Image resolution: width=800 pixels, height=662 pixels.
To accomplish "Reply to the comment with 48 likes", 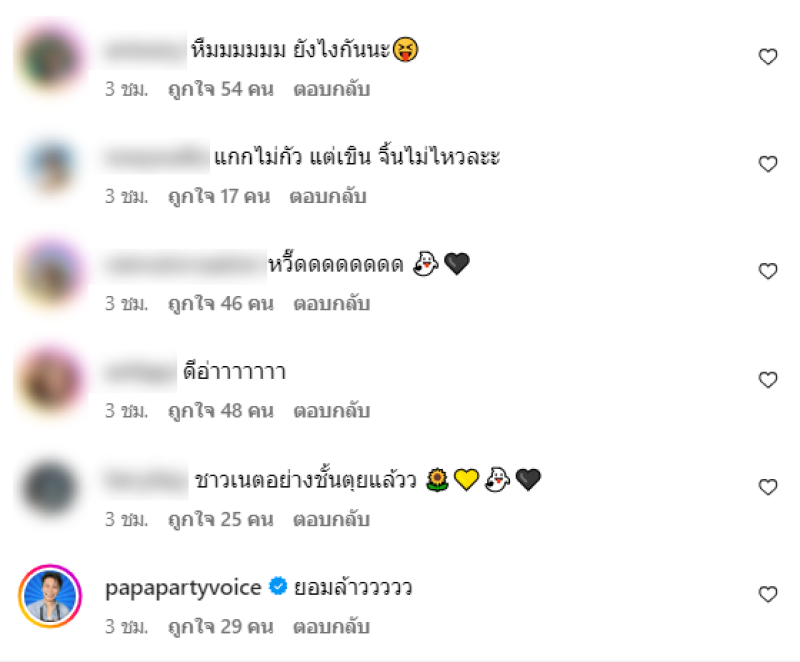I will tap(332, 411).
